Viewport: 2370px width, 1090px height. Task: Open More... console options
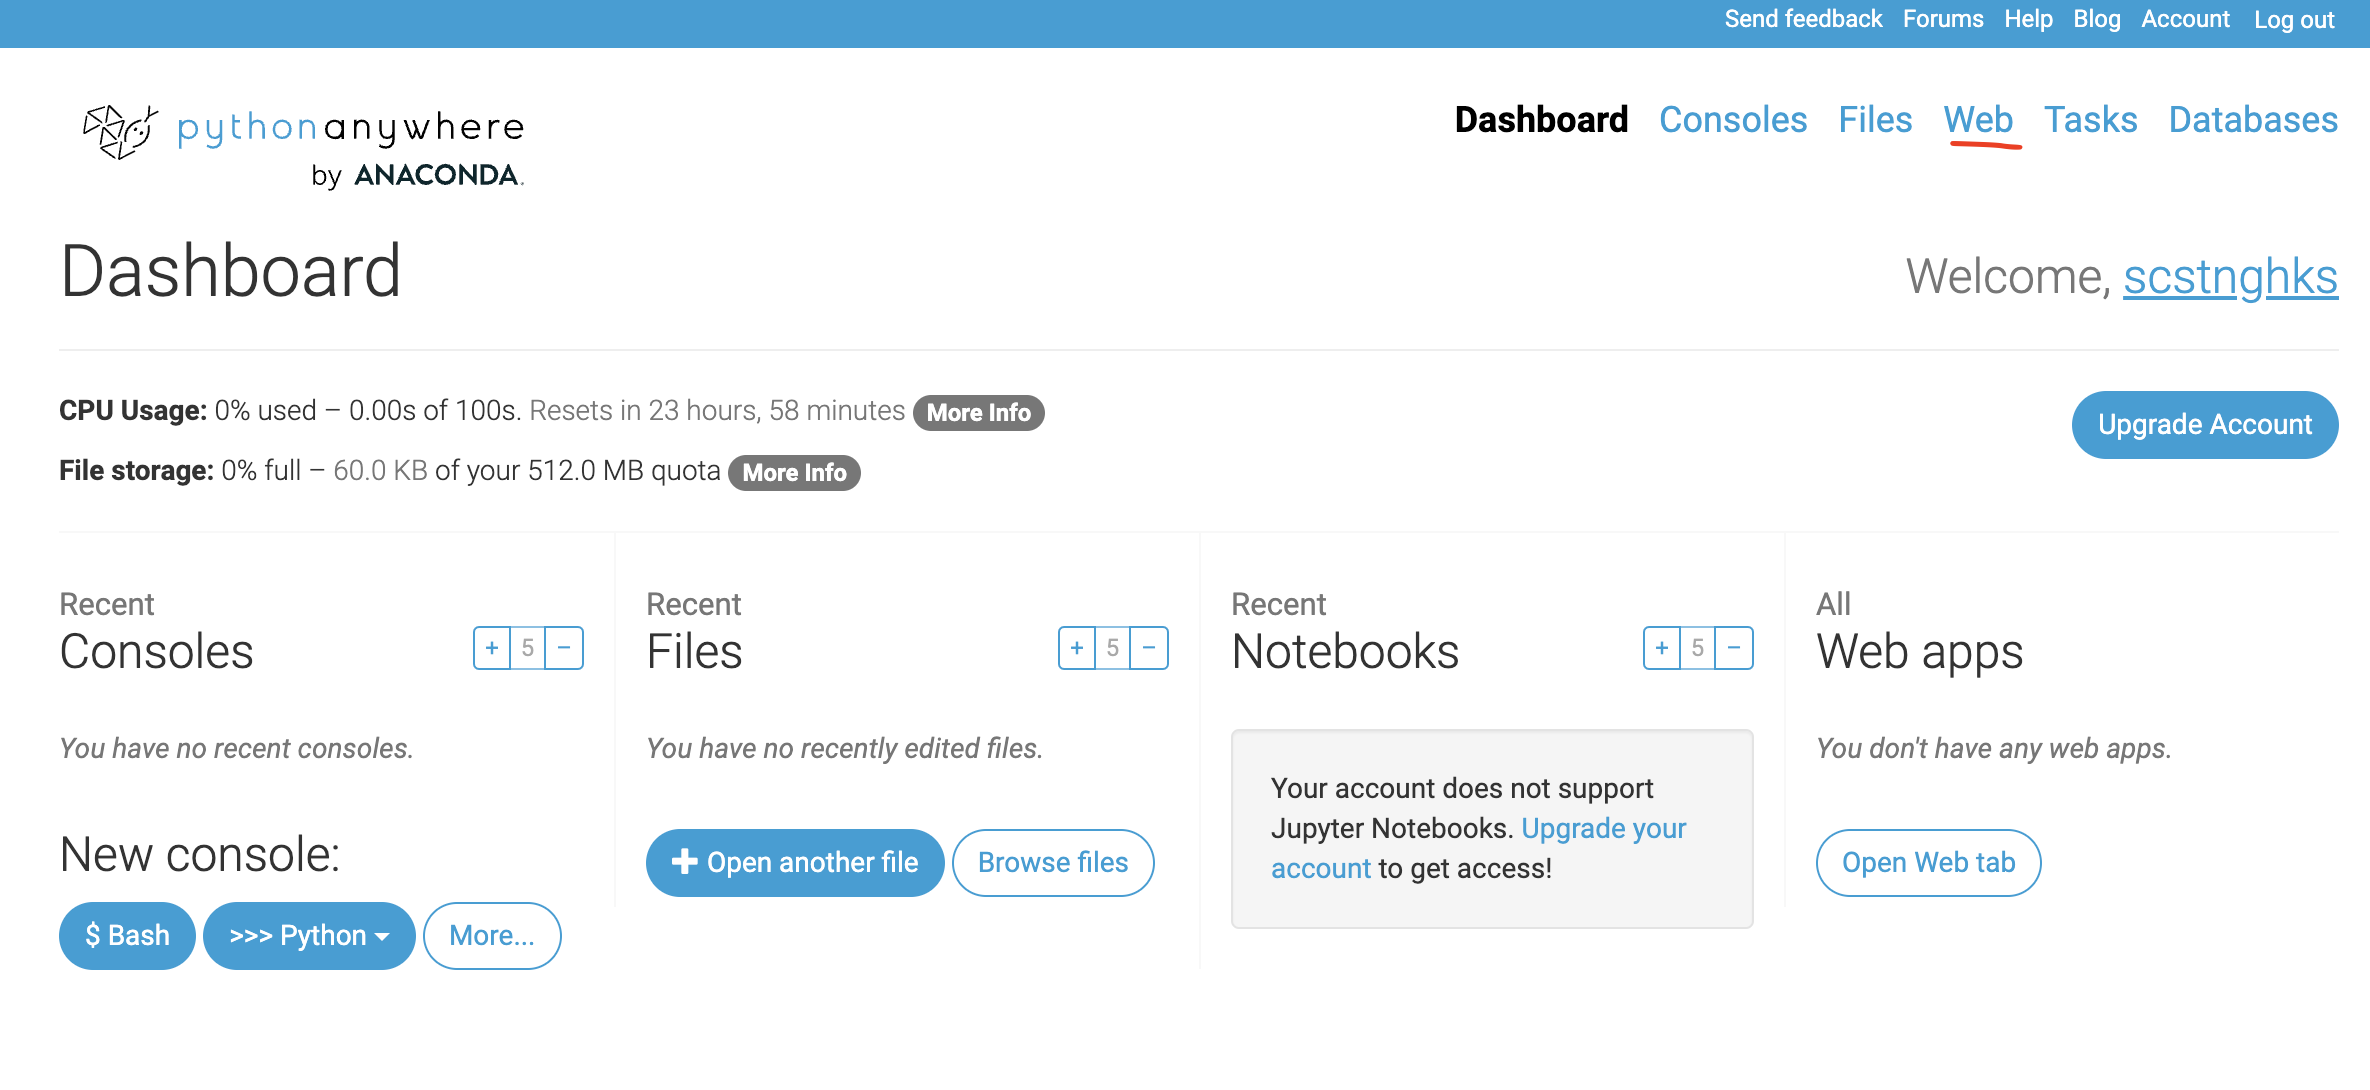[492, 936]
